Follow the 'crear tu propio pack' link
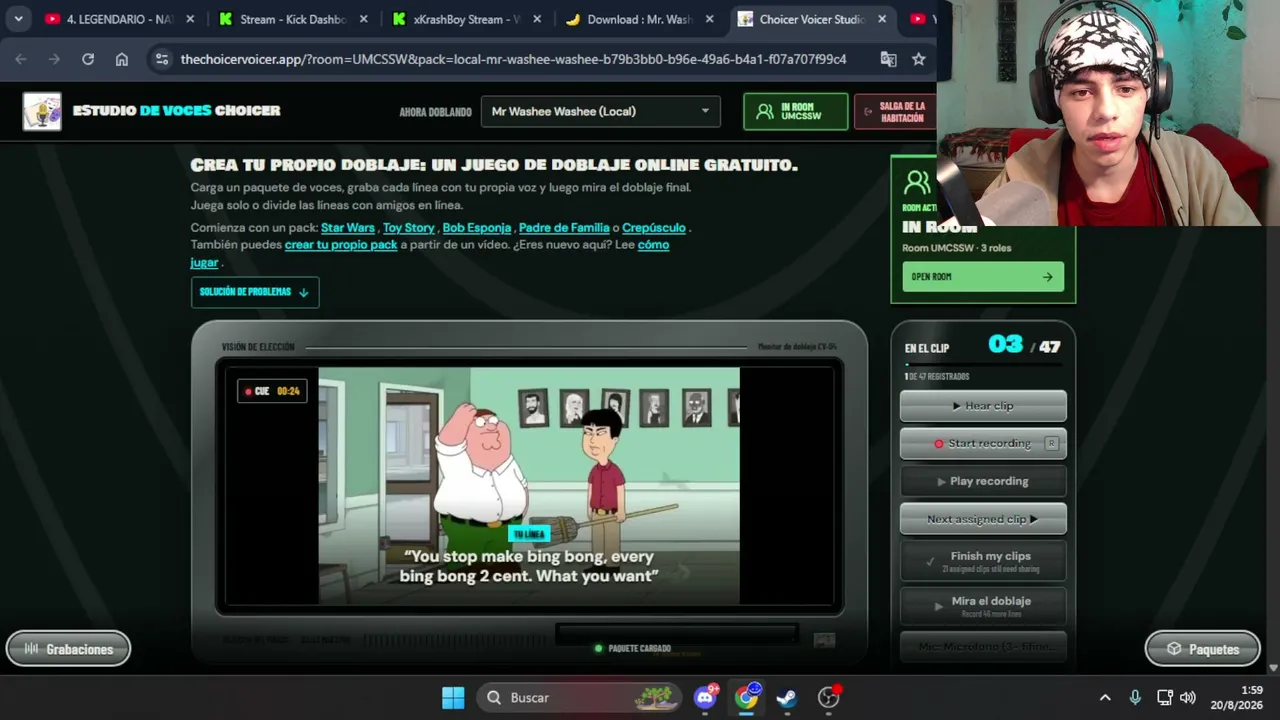1280x720 pixels. tap(341, 245)
